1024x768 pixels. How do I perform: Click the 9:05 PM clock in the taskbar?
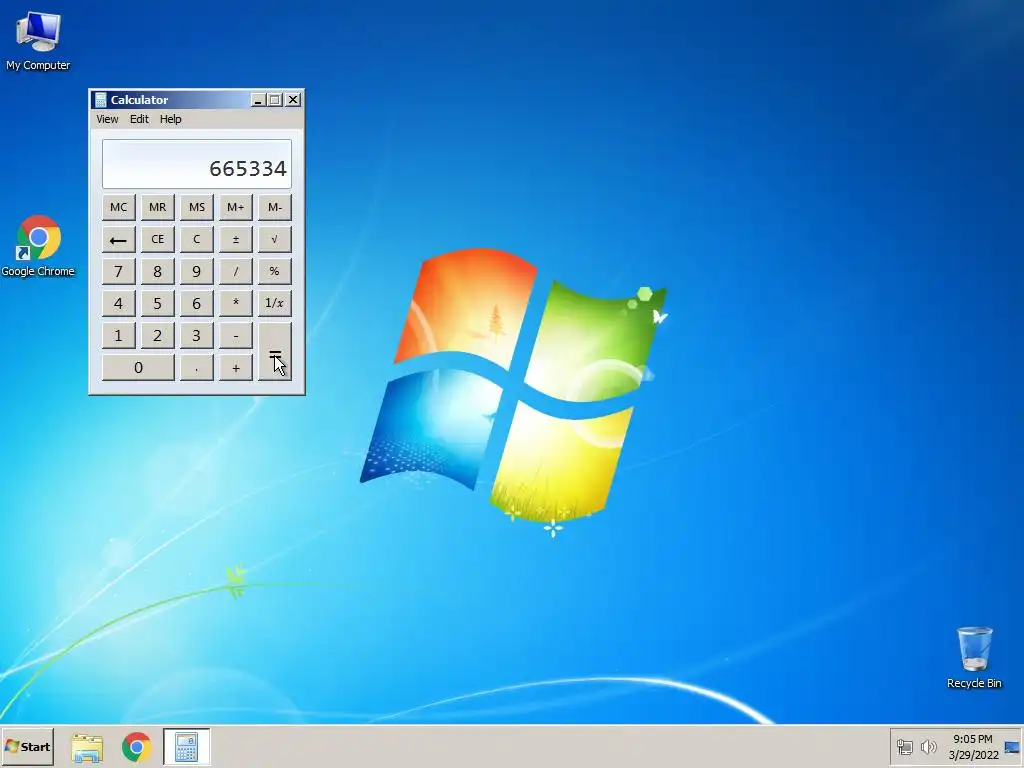(972, 739)
